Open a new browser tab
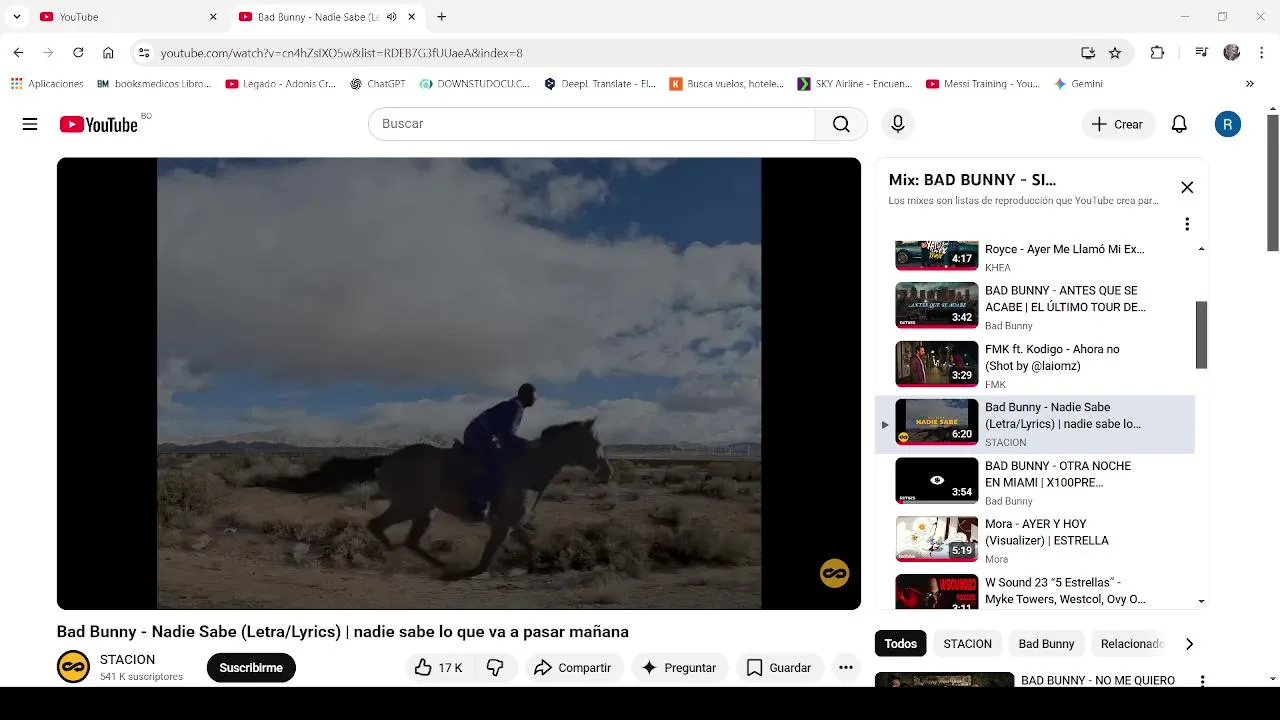The height and width of the screenshot is (720, 1280). (442, 17)
